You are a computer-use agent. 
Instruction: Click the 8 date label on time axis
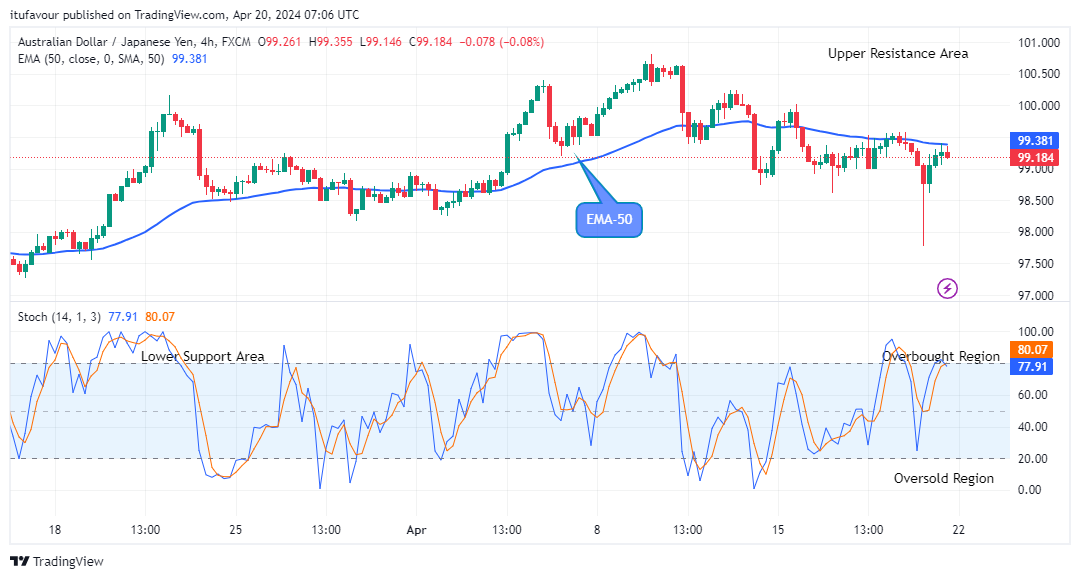[596, 529]
